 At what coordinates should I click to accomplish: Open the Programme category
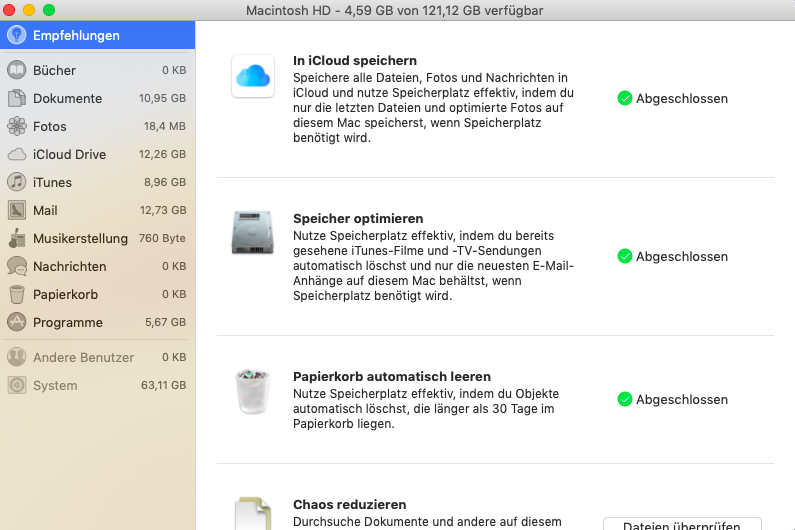point(67,323)
